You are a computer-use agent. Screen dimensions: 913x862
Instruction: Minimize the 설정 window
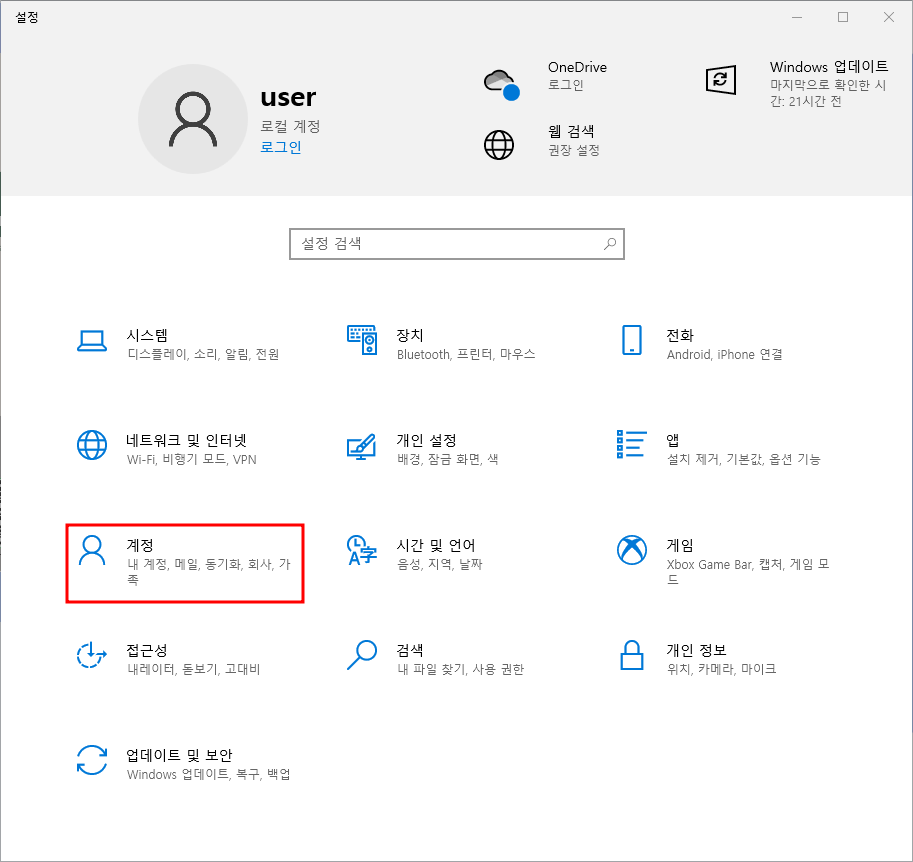coord(797,17)
